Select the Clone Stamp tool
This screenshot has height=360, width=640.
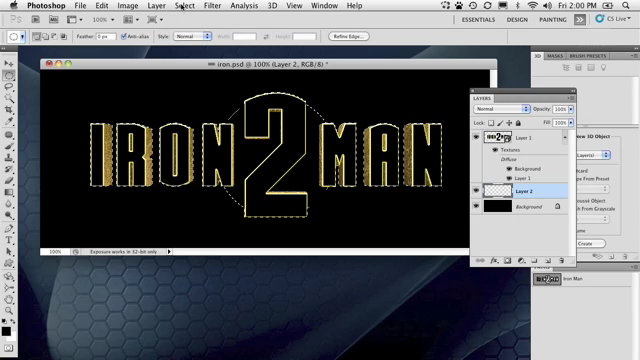(x=9, y=158)
